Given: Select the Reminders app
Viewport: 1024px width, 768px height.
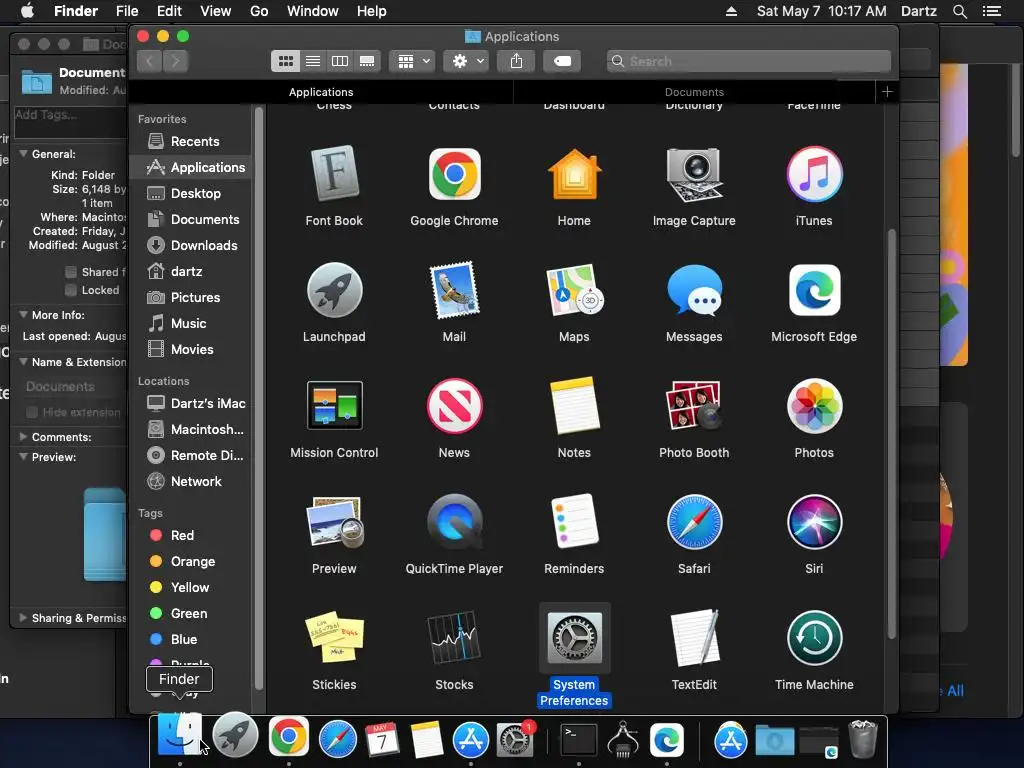Looking at the screenshot, I should point(574,522).
